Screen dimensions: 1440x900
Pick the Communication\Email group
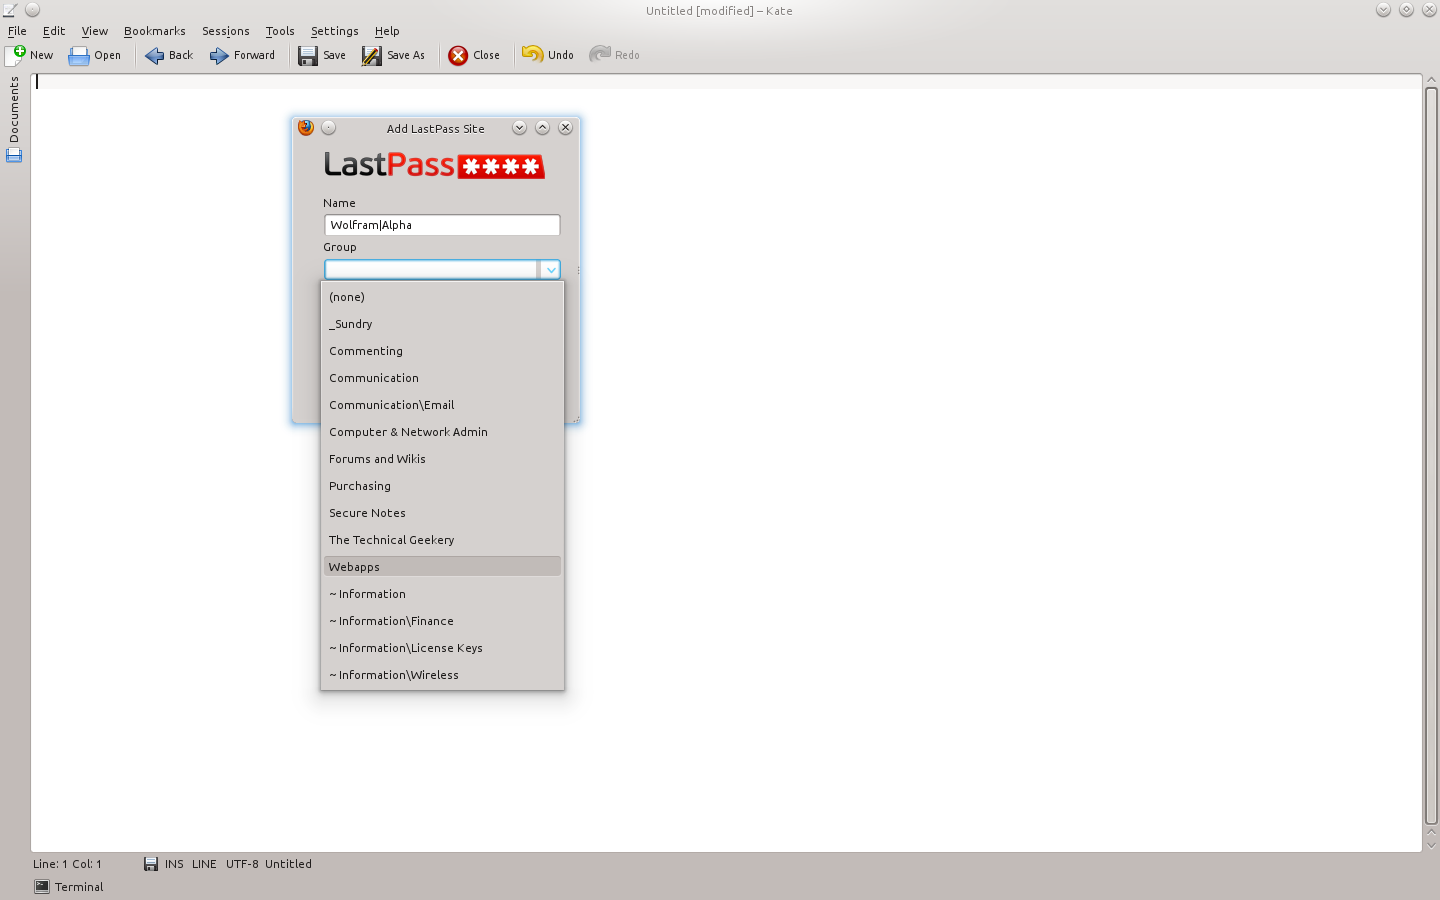[x=442, y=405]
